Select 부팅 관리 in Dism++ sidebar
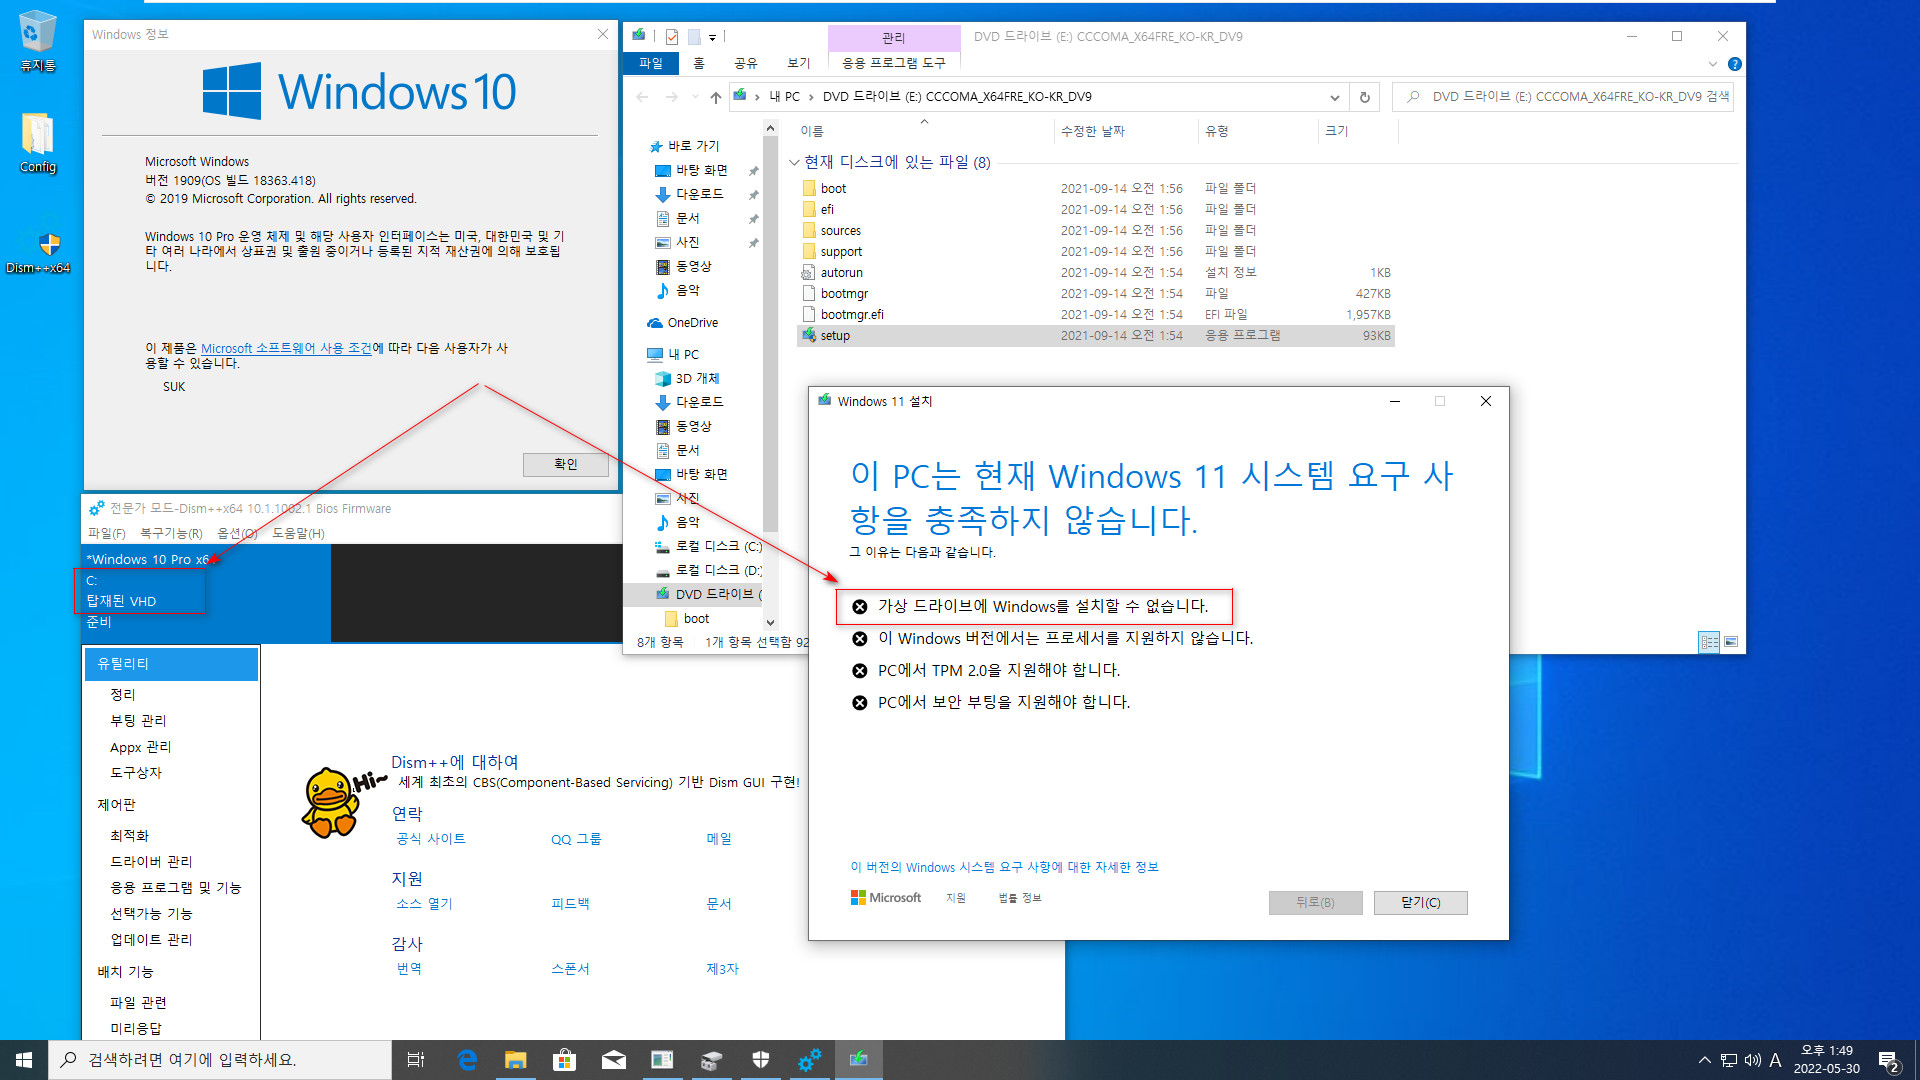The image size is (1920, 1080). pyautogui.click(x=138, y=721)
